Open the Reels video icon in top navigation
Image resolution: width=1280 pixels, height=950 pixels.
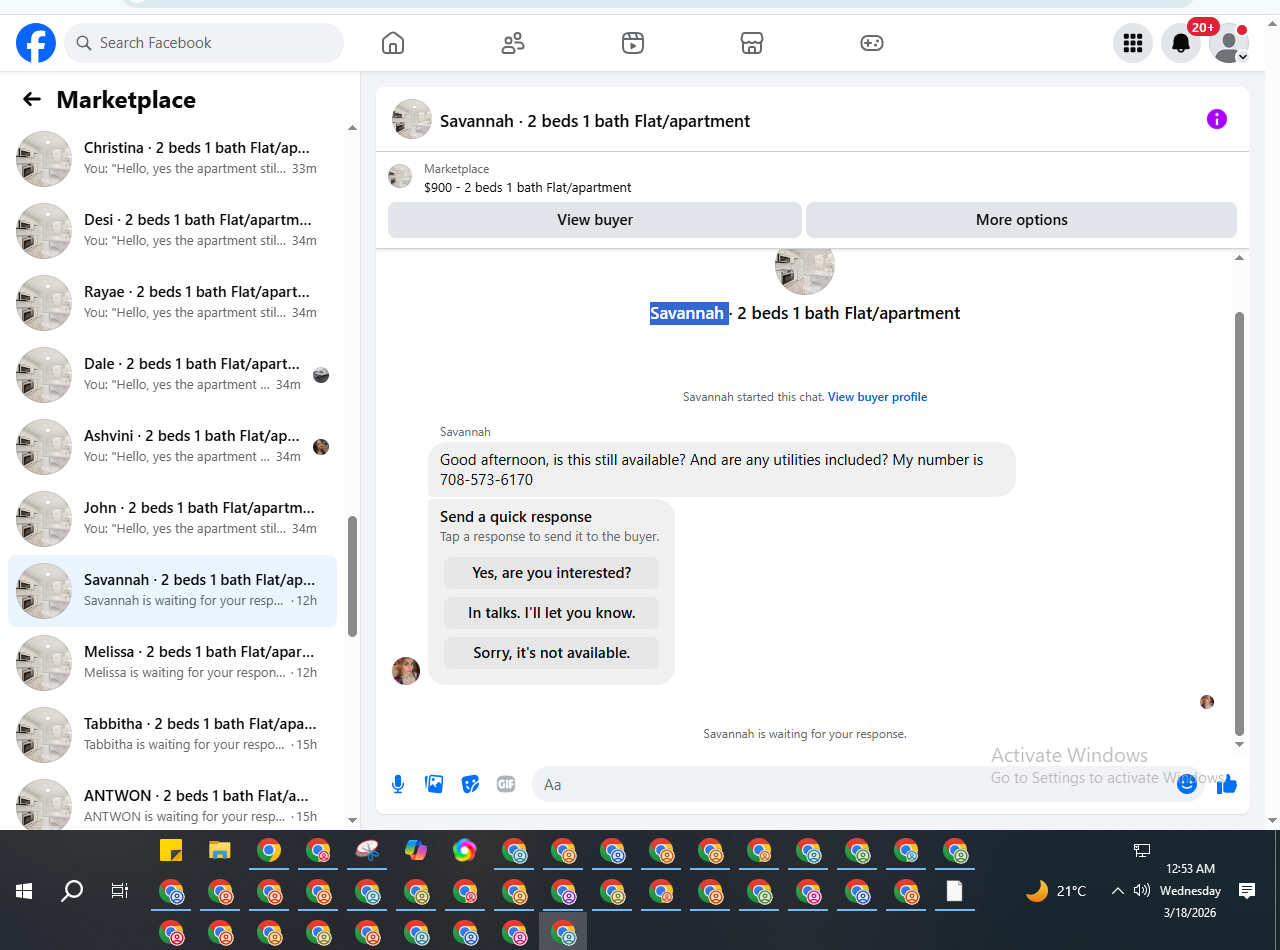coord(632,43)
